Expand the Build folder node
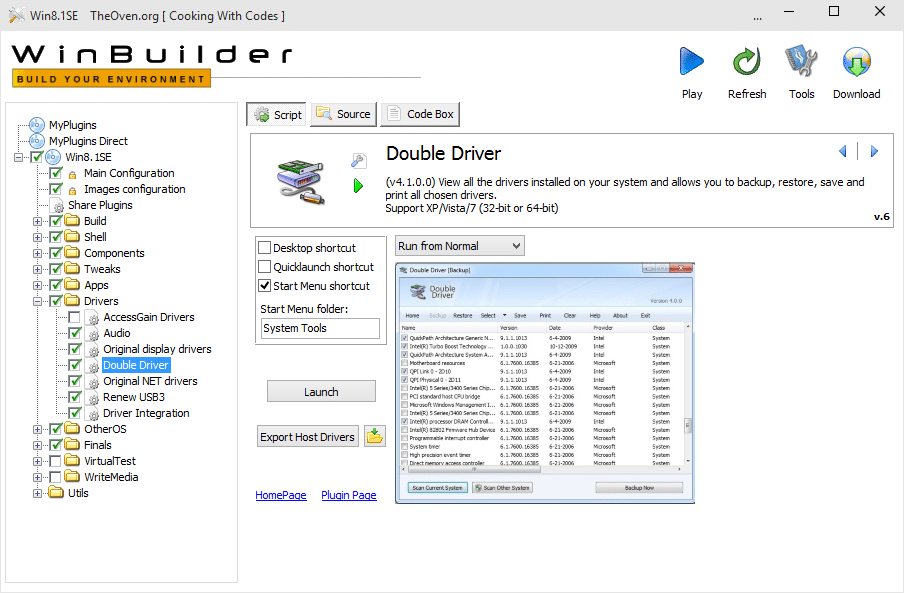904x593 pixels. pyautogui.click(x=37, y=221)
